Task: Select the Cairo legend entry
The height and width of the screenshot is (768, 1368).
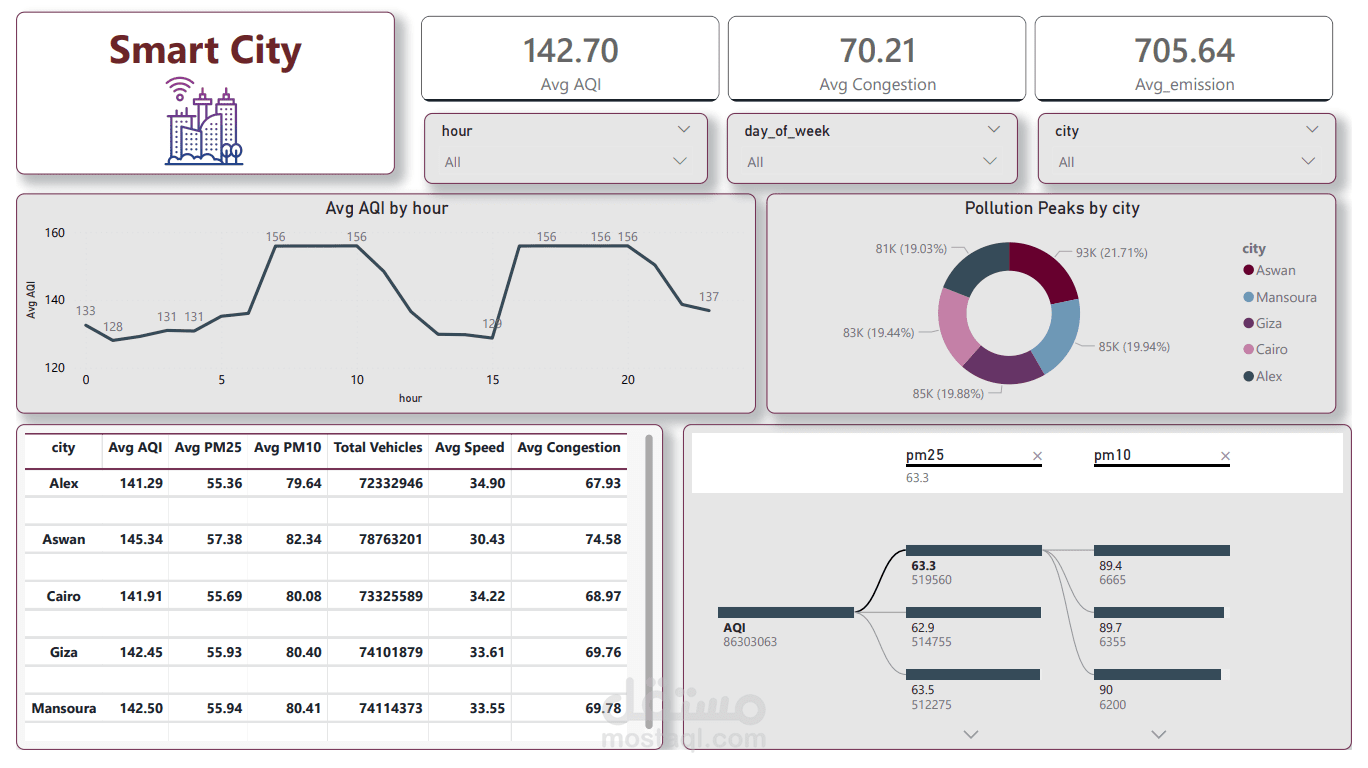Action: point(1265,349)
